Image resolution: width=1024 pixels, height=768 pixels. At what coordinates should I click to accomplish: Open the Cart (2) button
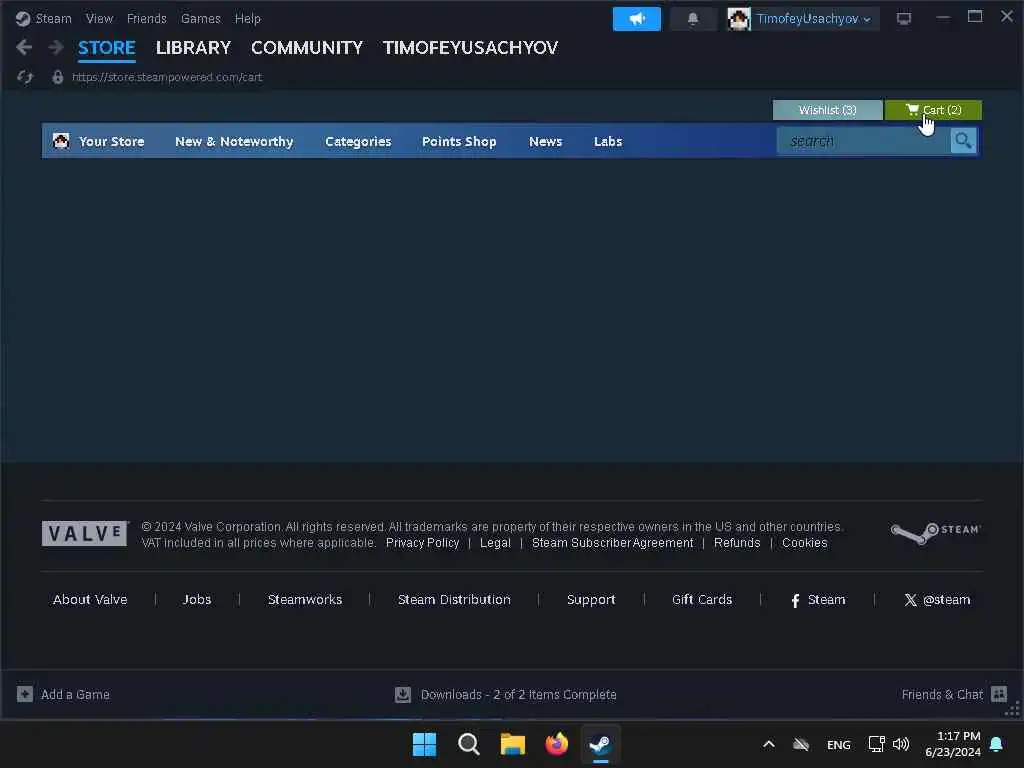point(933,110)
